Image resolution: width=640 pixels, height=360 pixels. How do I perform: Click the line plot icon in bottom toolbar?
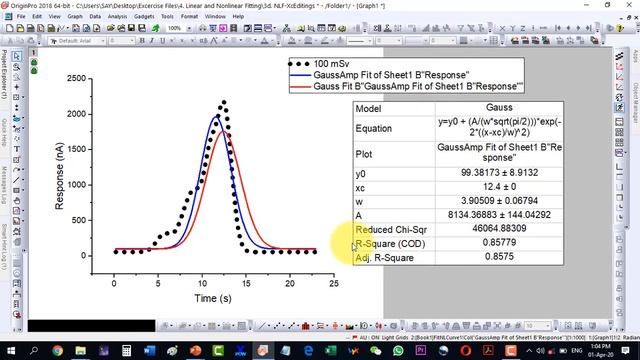pos(262,326)
